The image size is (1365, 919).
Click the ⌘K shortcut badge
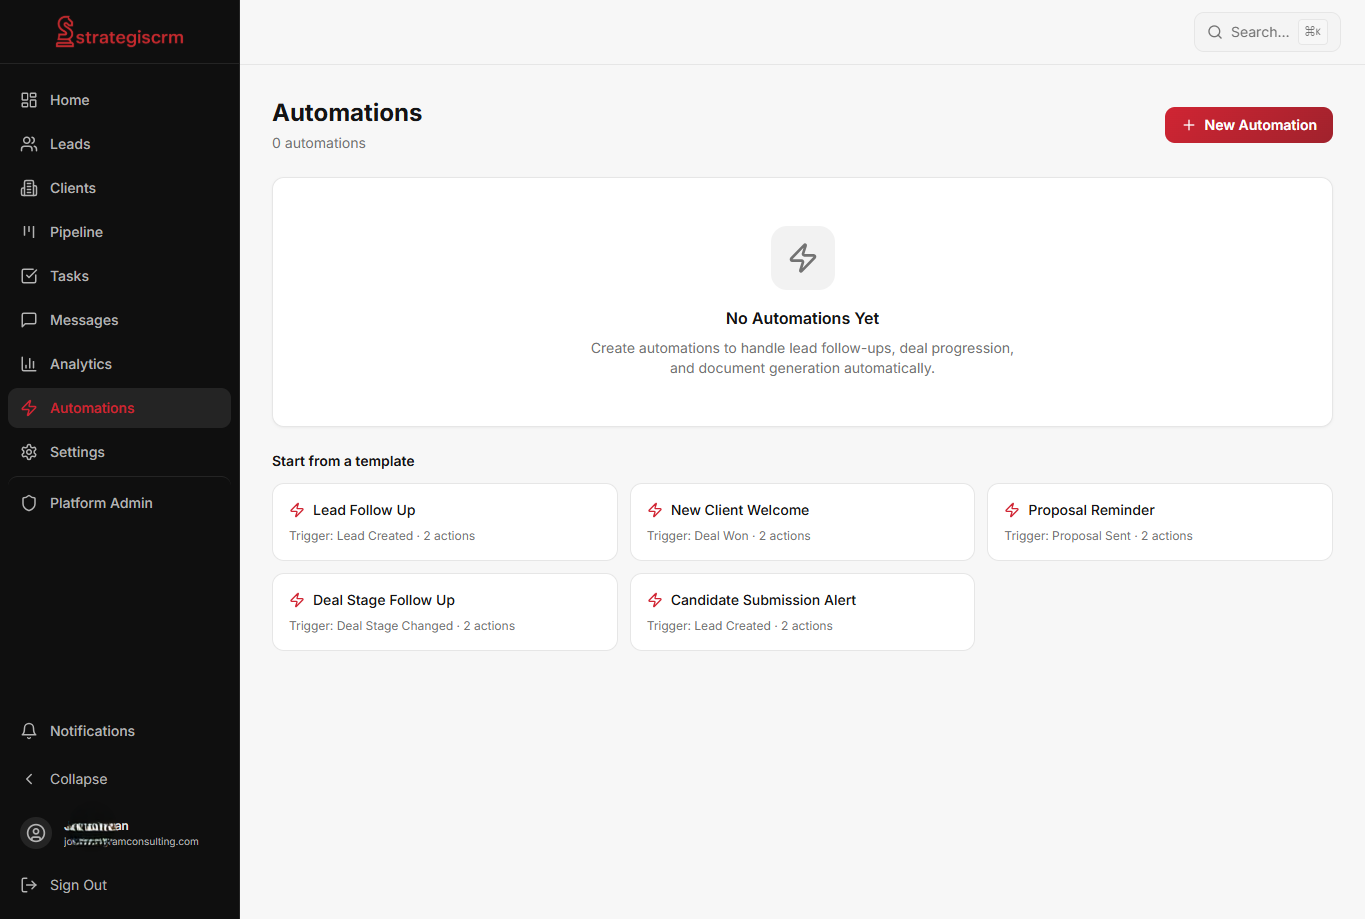click(1313, 32)
